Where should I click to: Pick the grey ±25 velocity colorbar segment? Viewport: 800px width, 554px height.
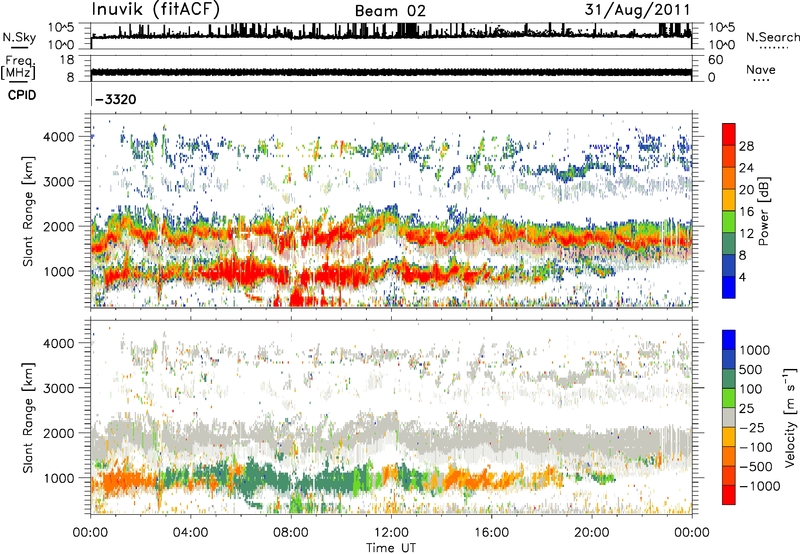(x=729, y=417)
